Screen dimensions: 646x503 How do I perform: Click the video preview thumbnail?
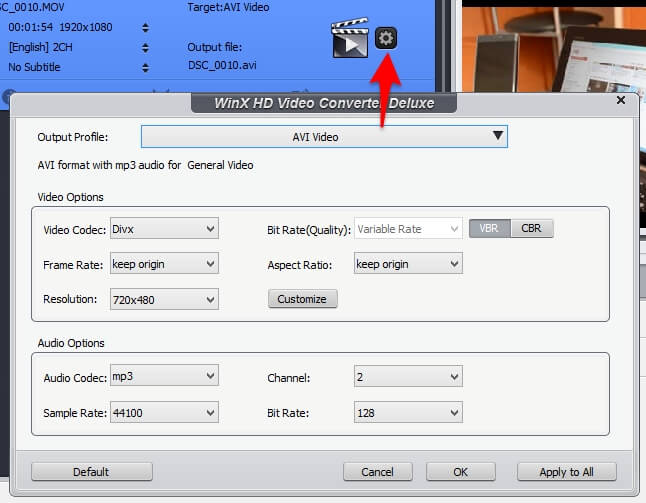pyautogui.click(x=554, y=49)
